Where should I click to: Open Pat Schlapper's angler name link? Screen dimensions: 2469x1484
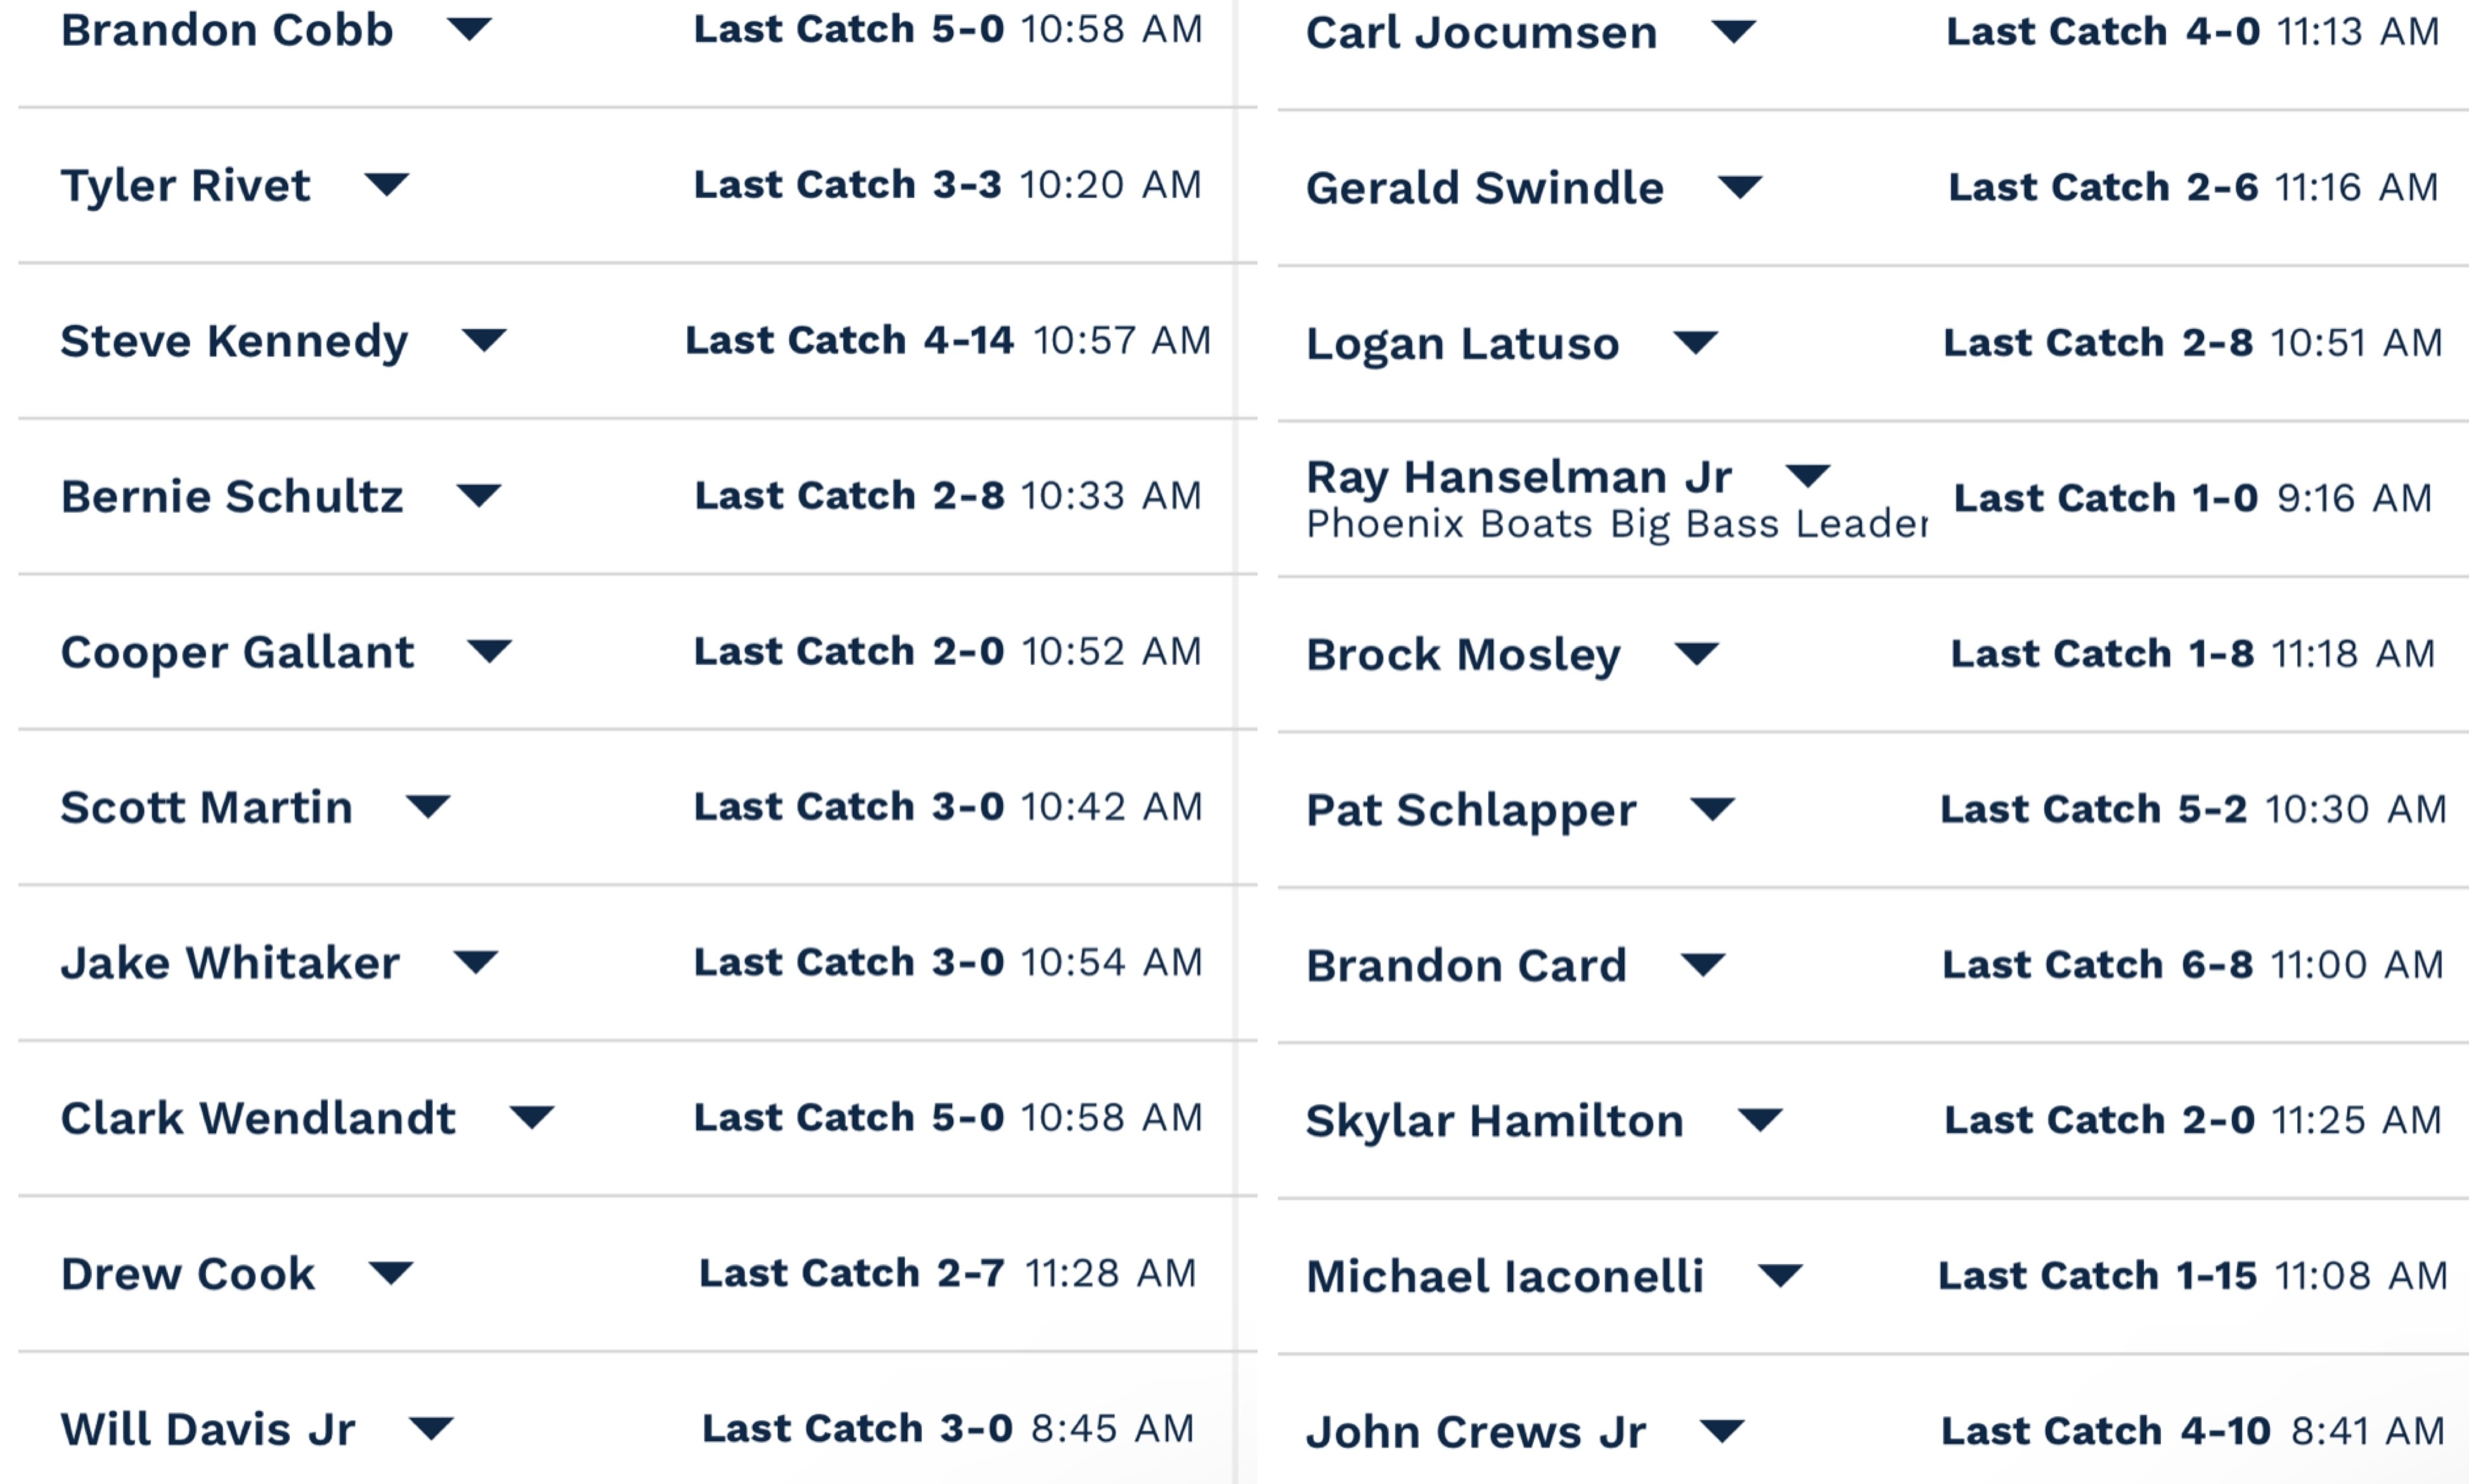[x=1470, y=809]
